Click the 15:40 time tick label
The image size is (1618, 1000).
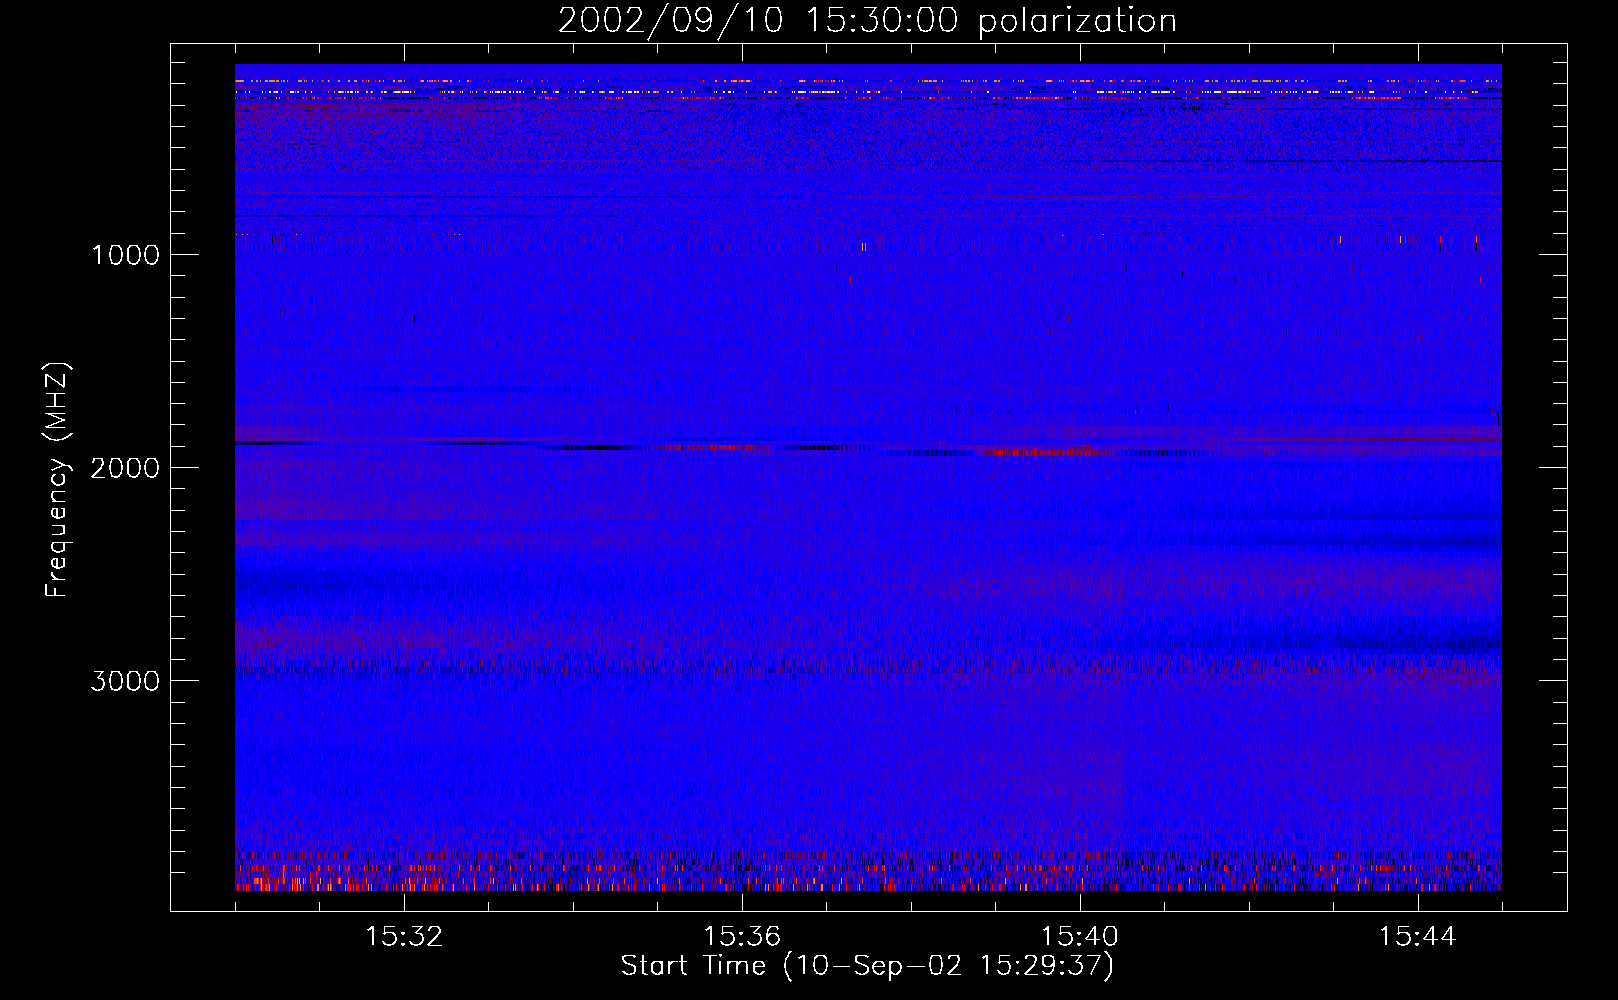pyautogui.click(x=1080, y=937)
